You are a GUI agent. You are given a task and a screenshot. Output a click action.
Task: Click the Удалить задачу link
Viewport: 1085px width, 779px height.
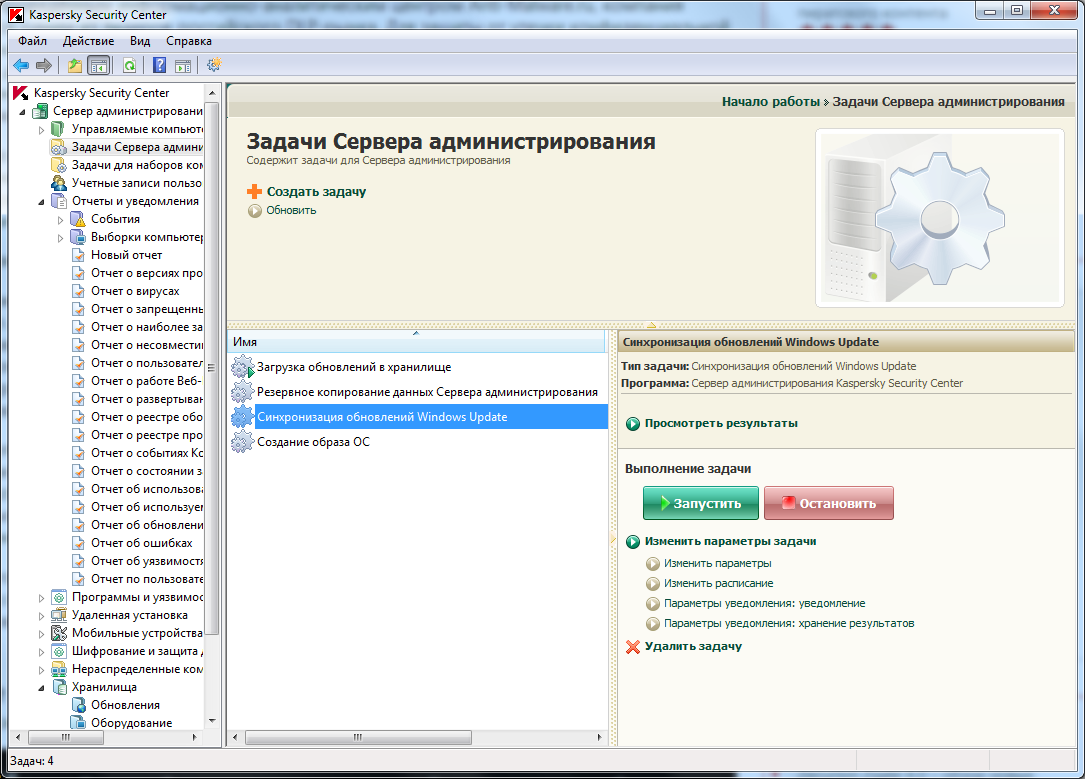click(x=693, y=646)
